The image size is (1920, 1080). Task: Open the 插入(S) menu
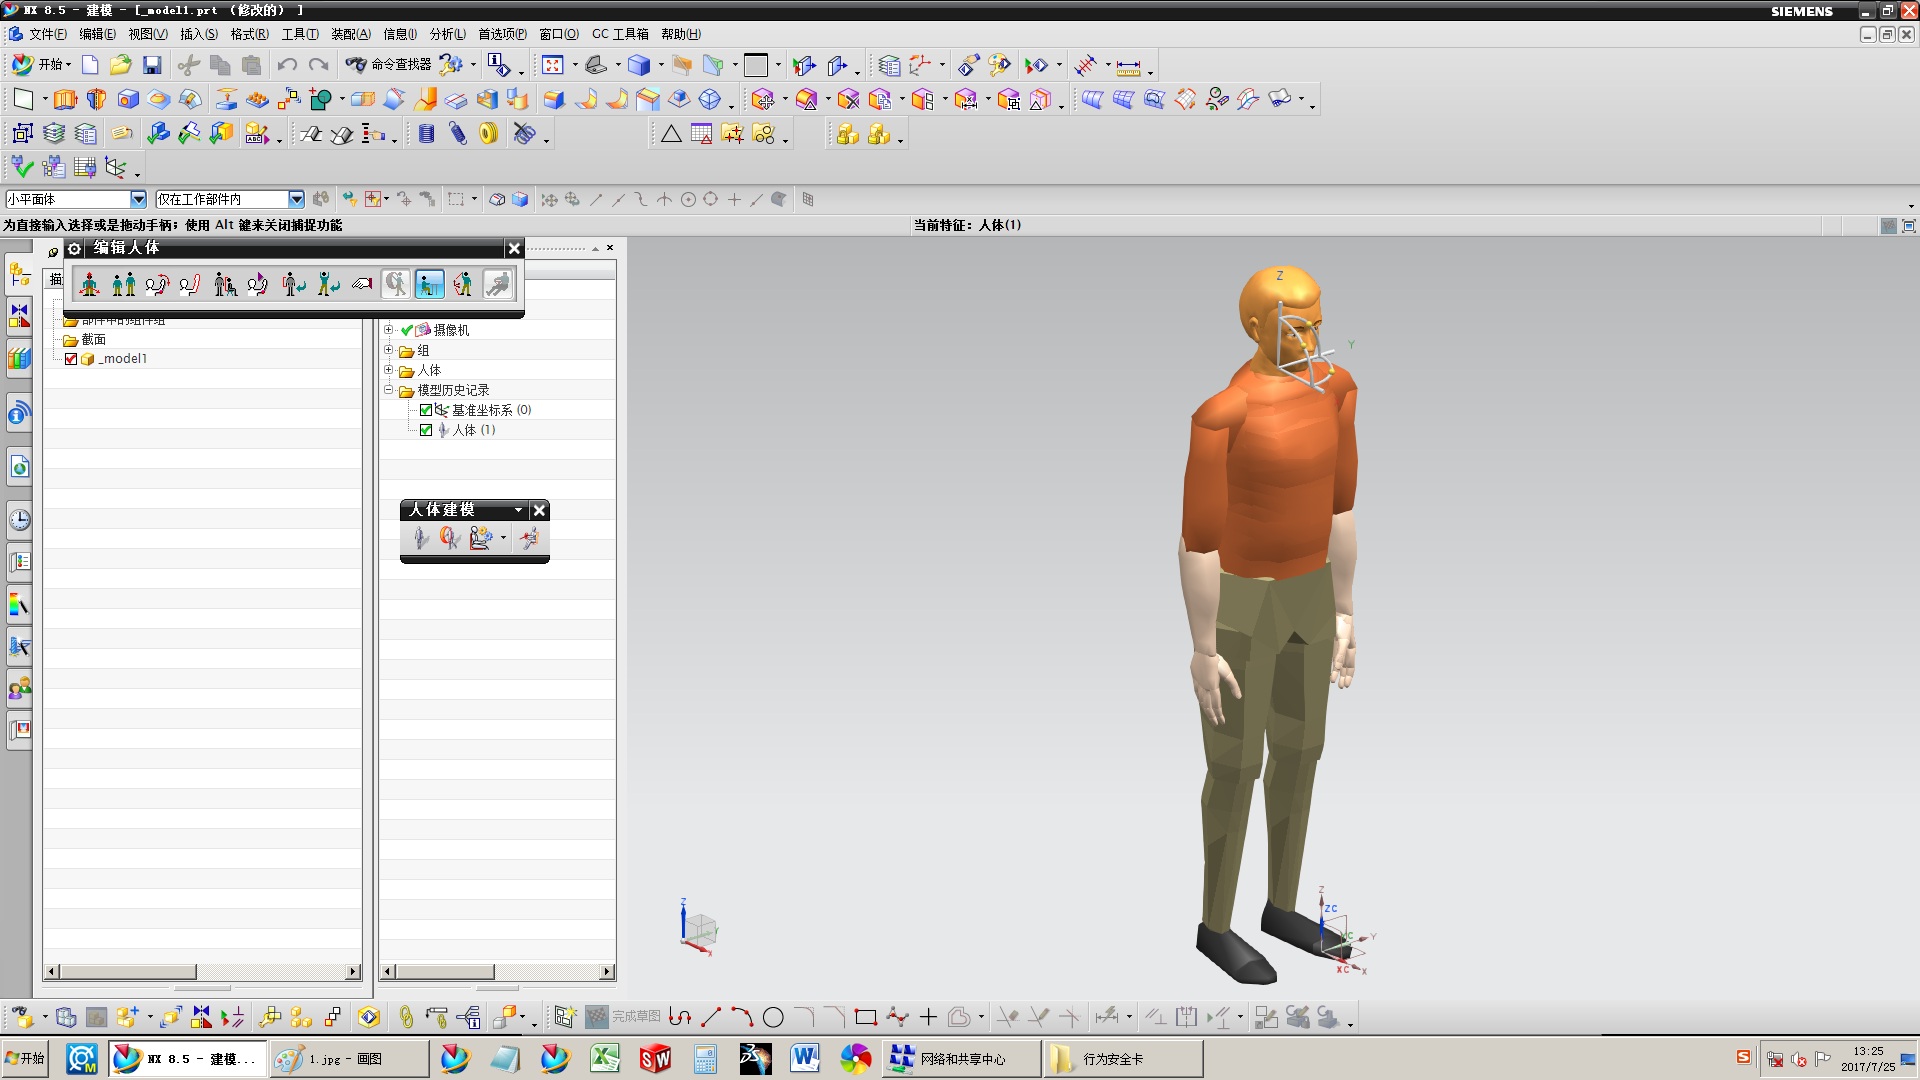click(x=199, y=34)
